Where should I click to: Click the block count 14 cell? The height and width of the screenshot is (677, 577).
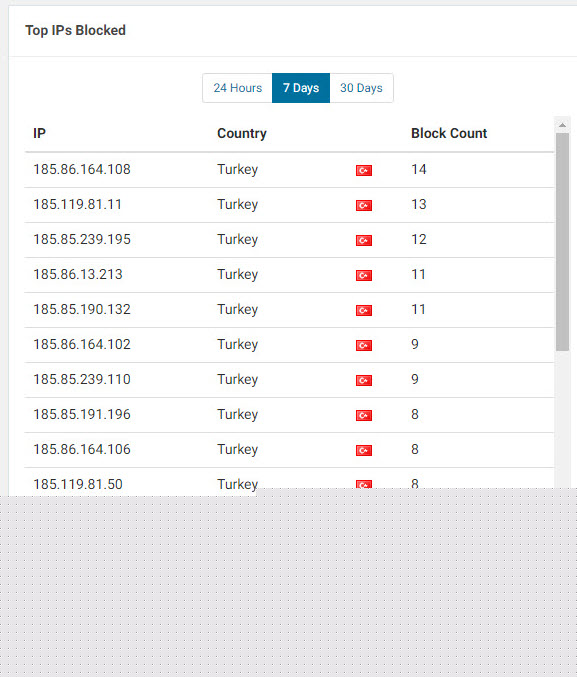pos(419,169)
